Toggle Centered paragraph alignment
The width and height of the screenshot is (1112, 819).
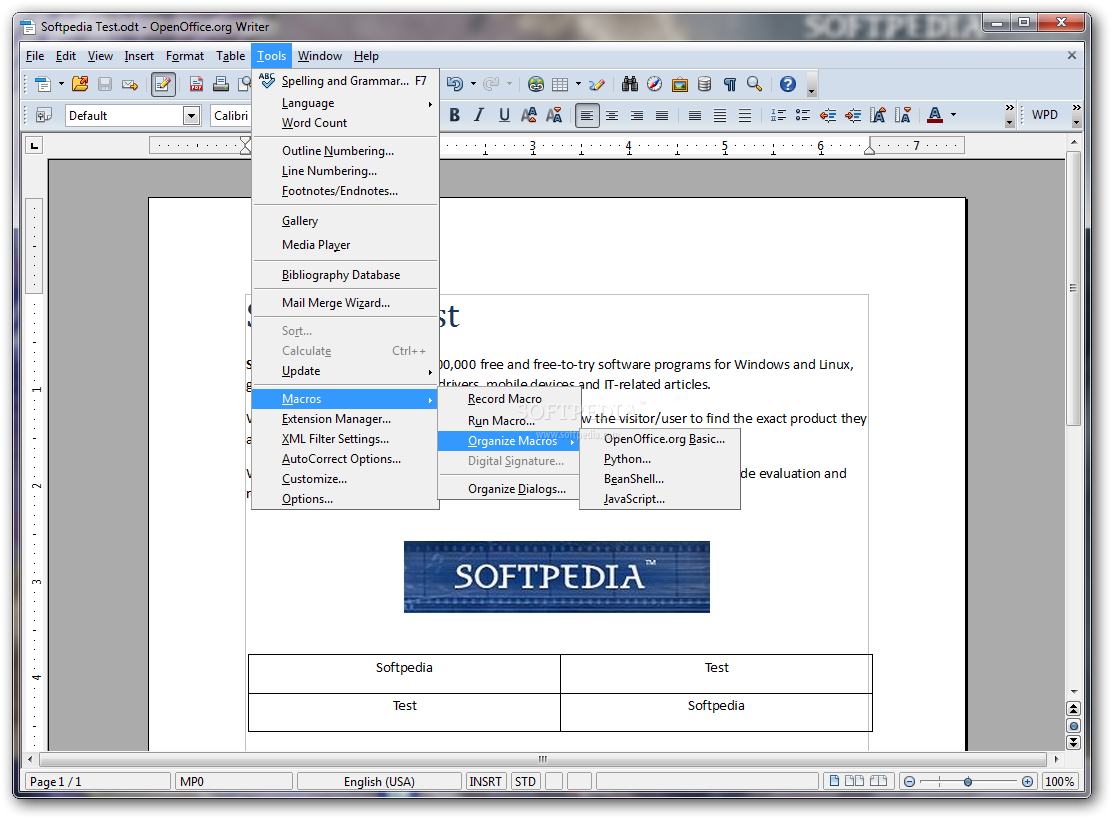click(612, 115)
